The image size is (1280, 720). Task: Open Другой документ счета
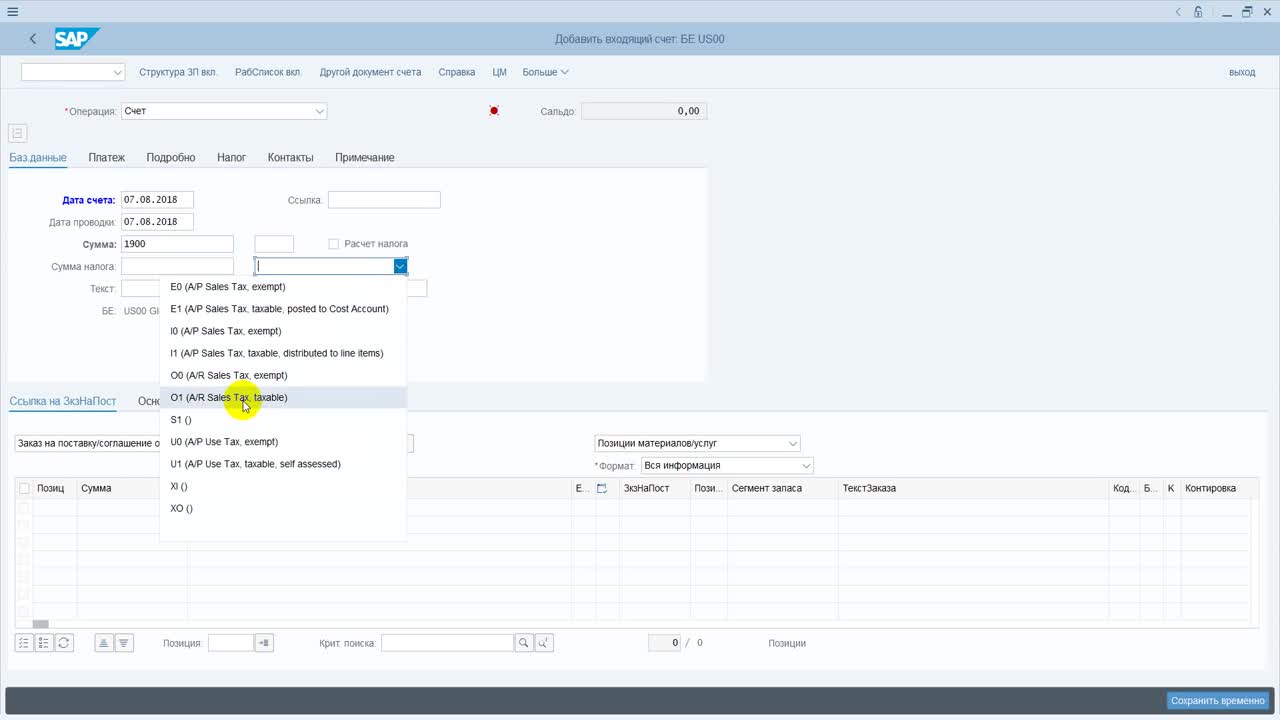pos(370,72)
